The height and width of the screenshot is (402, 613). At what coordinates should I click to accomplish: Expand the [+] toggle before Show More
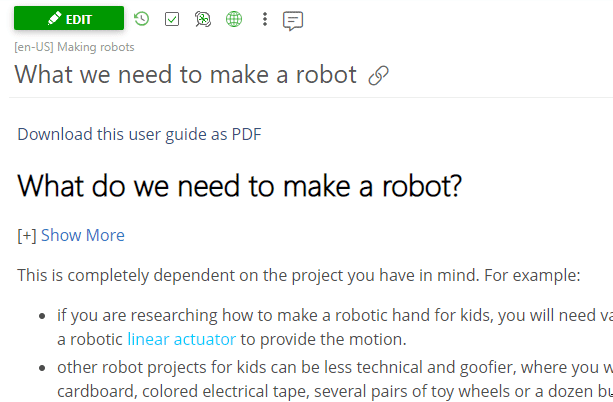[27, 236]
